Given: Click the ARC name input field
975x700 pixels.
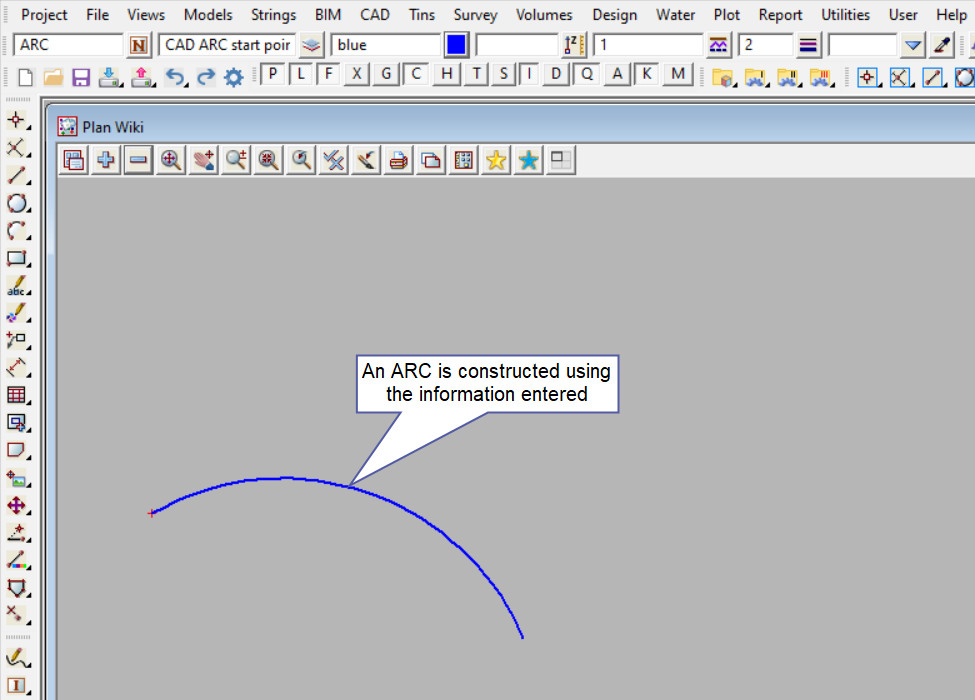Looking at the screenshot, I should tap(68, 45).
